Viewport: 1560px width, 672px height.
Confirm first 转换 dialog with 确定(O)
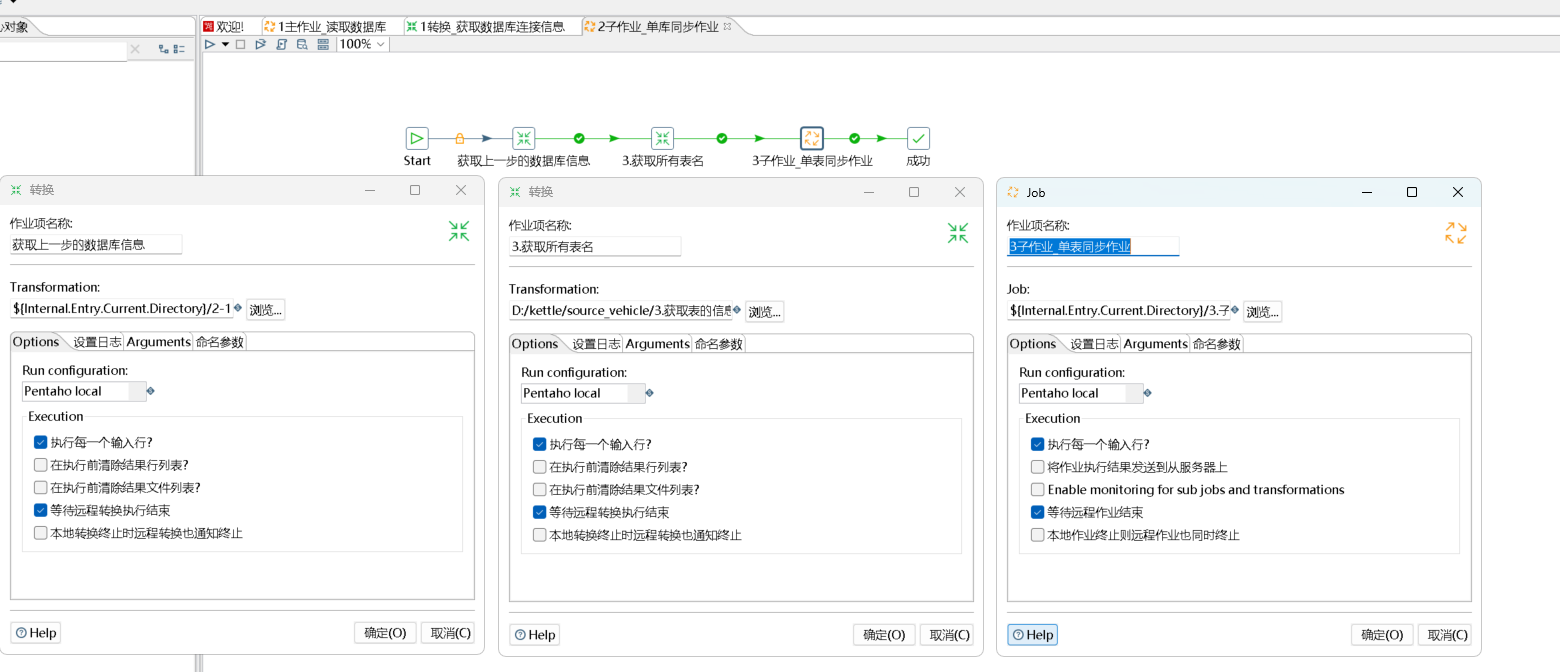pos(385,633)
